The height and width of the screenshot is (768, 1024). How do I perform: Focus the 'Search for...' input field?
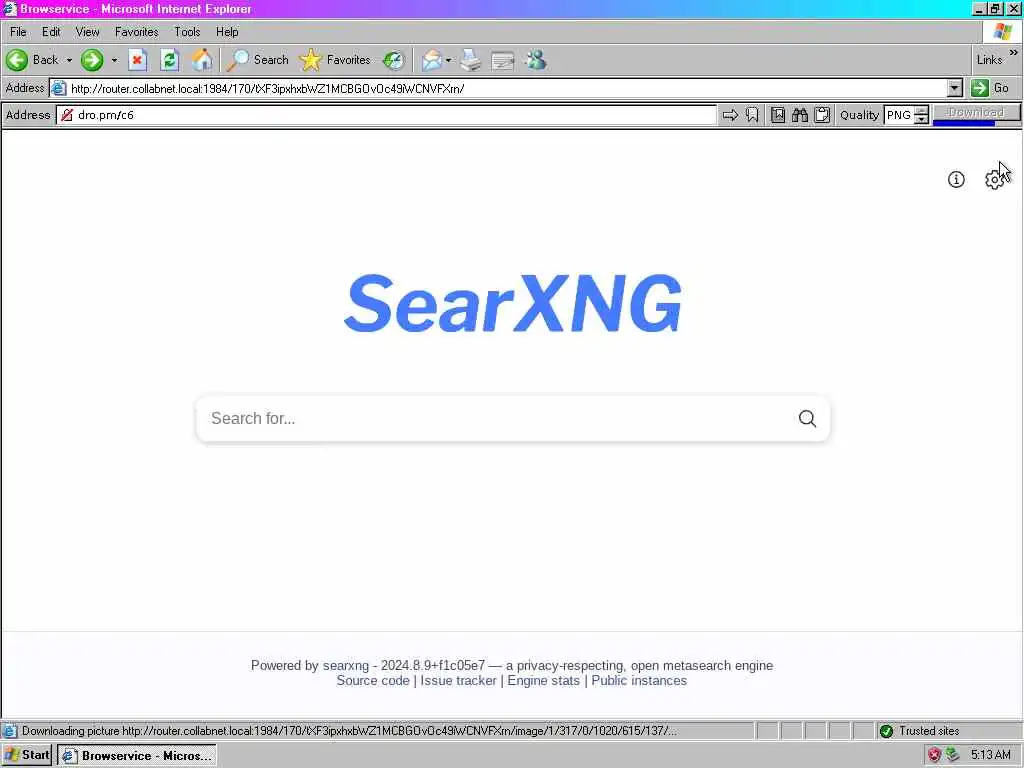click(x=496, y=419)
